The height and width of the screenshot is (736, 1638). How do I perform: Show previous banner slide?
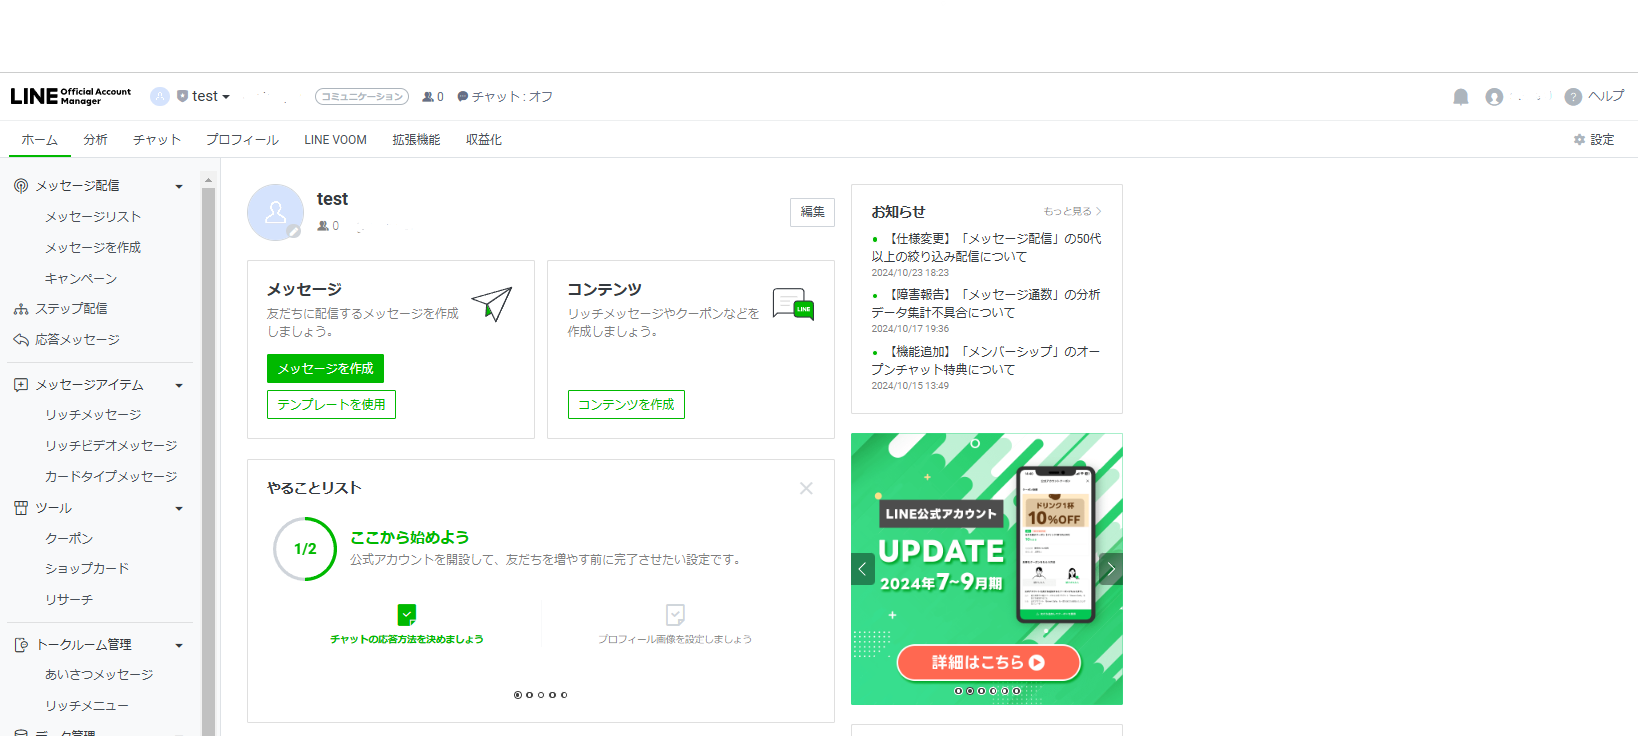[x=862, y=569]
